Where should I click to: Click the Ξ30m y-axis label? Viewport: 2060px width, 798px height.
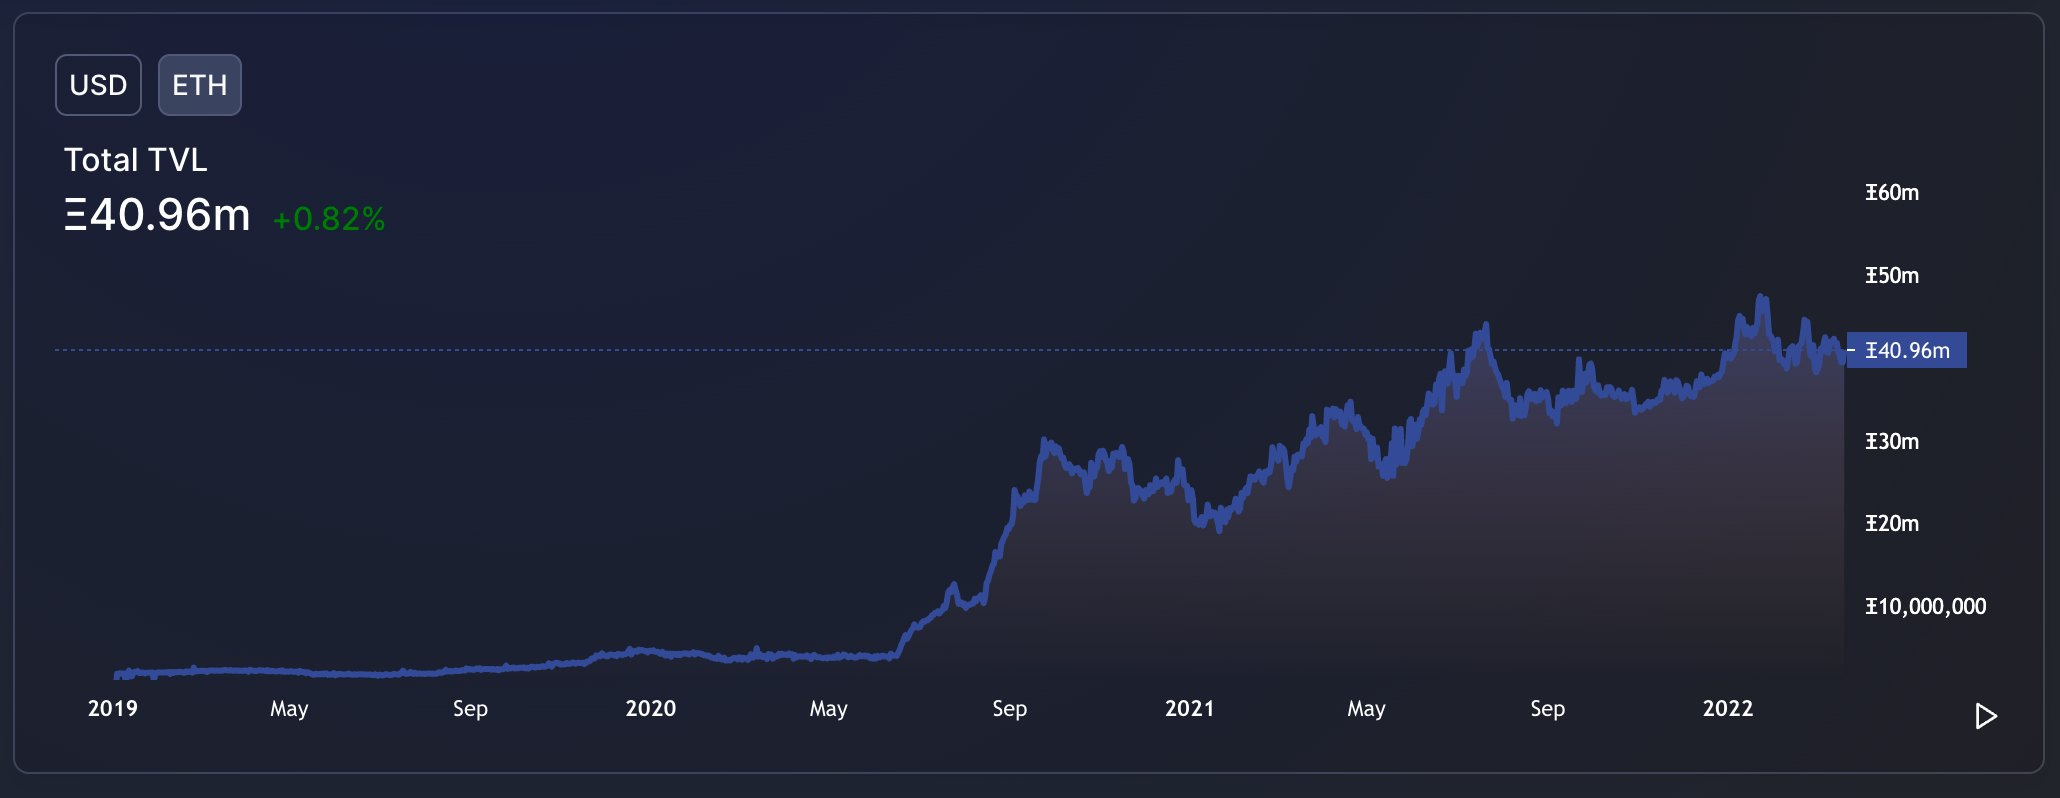pos(1892,441)
